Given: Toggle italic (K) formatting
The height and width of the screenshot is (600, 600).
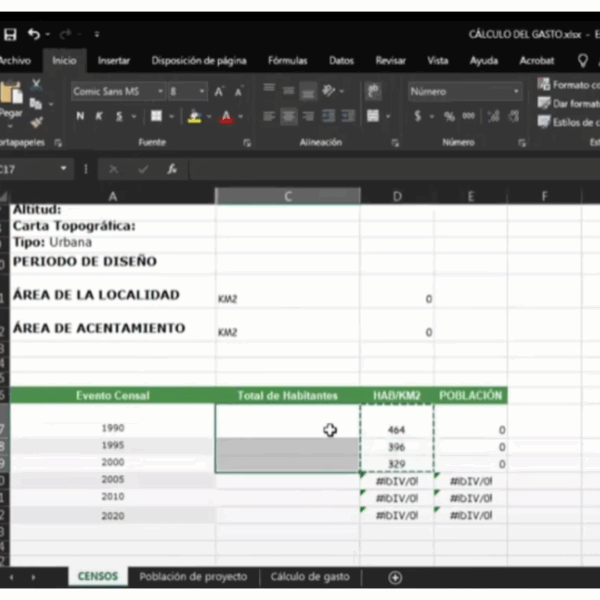Looking at the screenshot, I should coord(99,117).
